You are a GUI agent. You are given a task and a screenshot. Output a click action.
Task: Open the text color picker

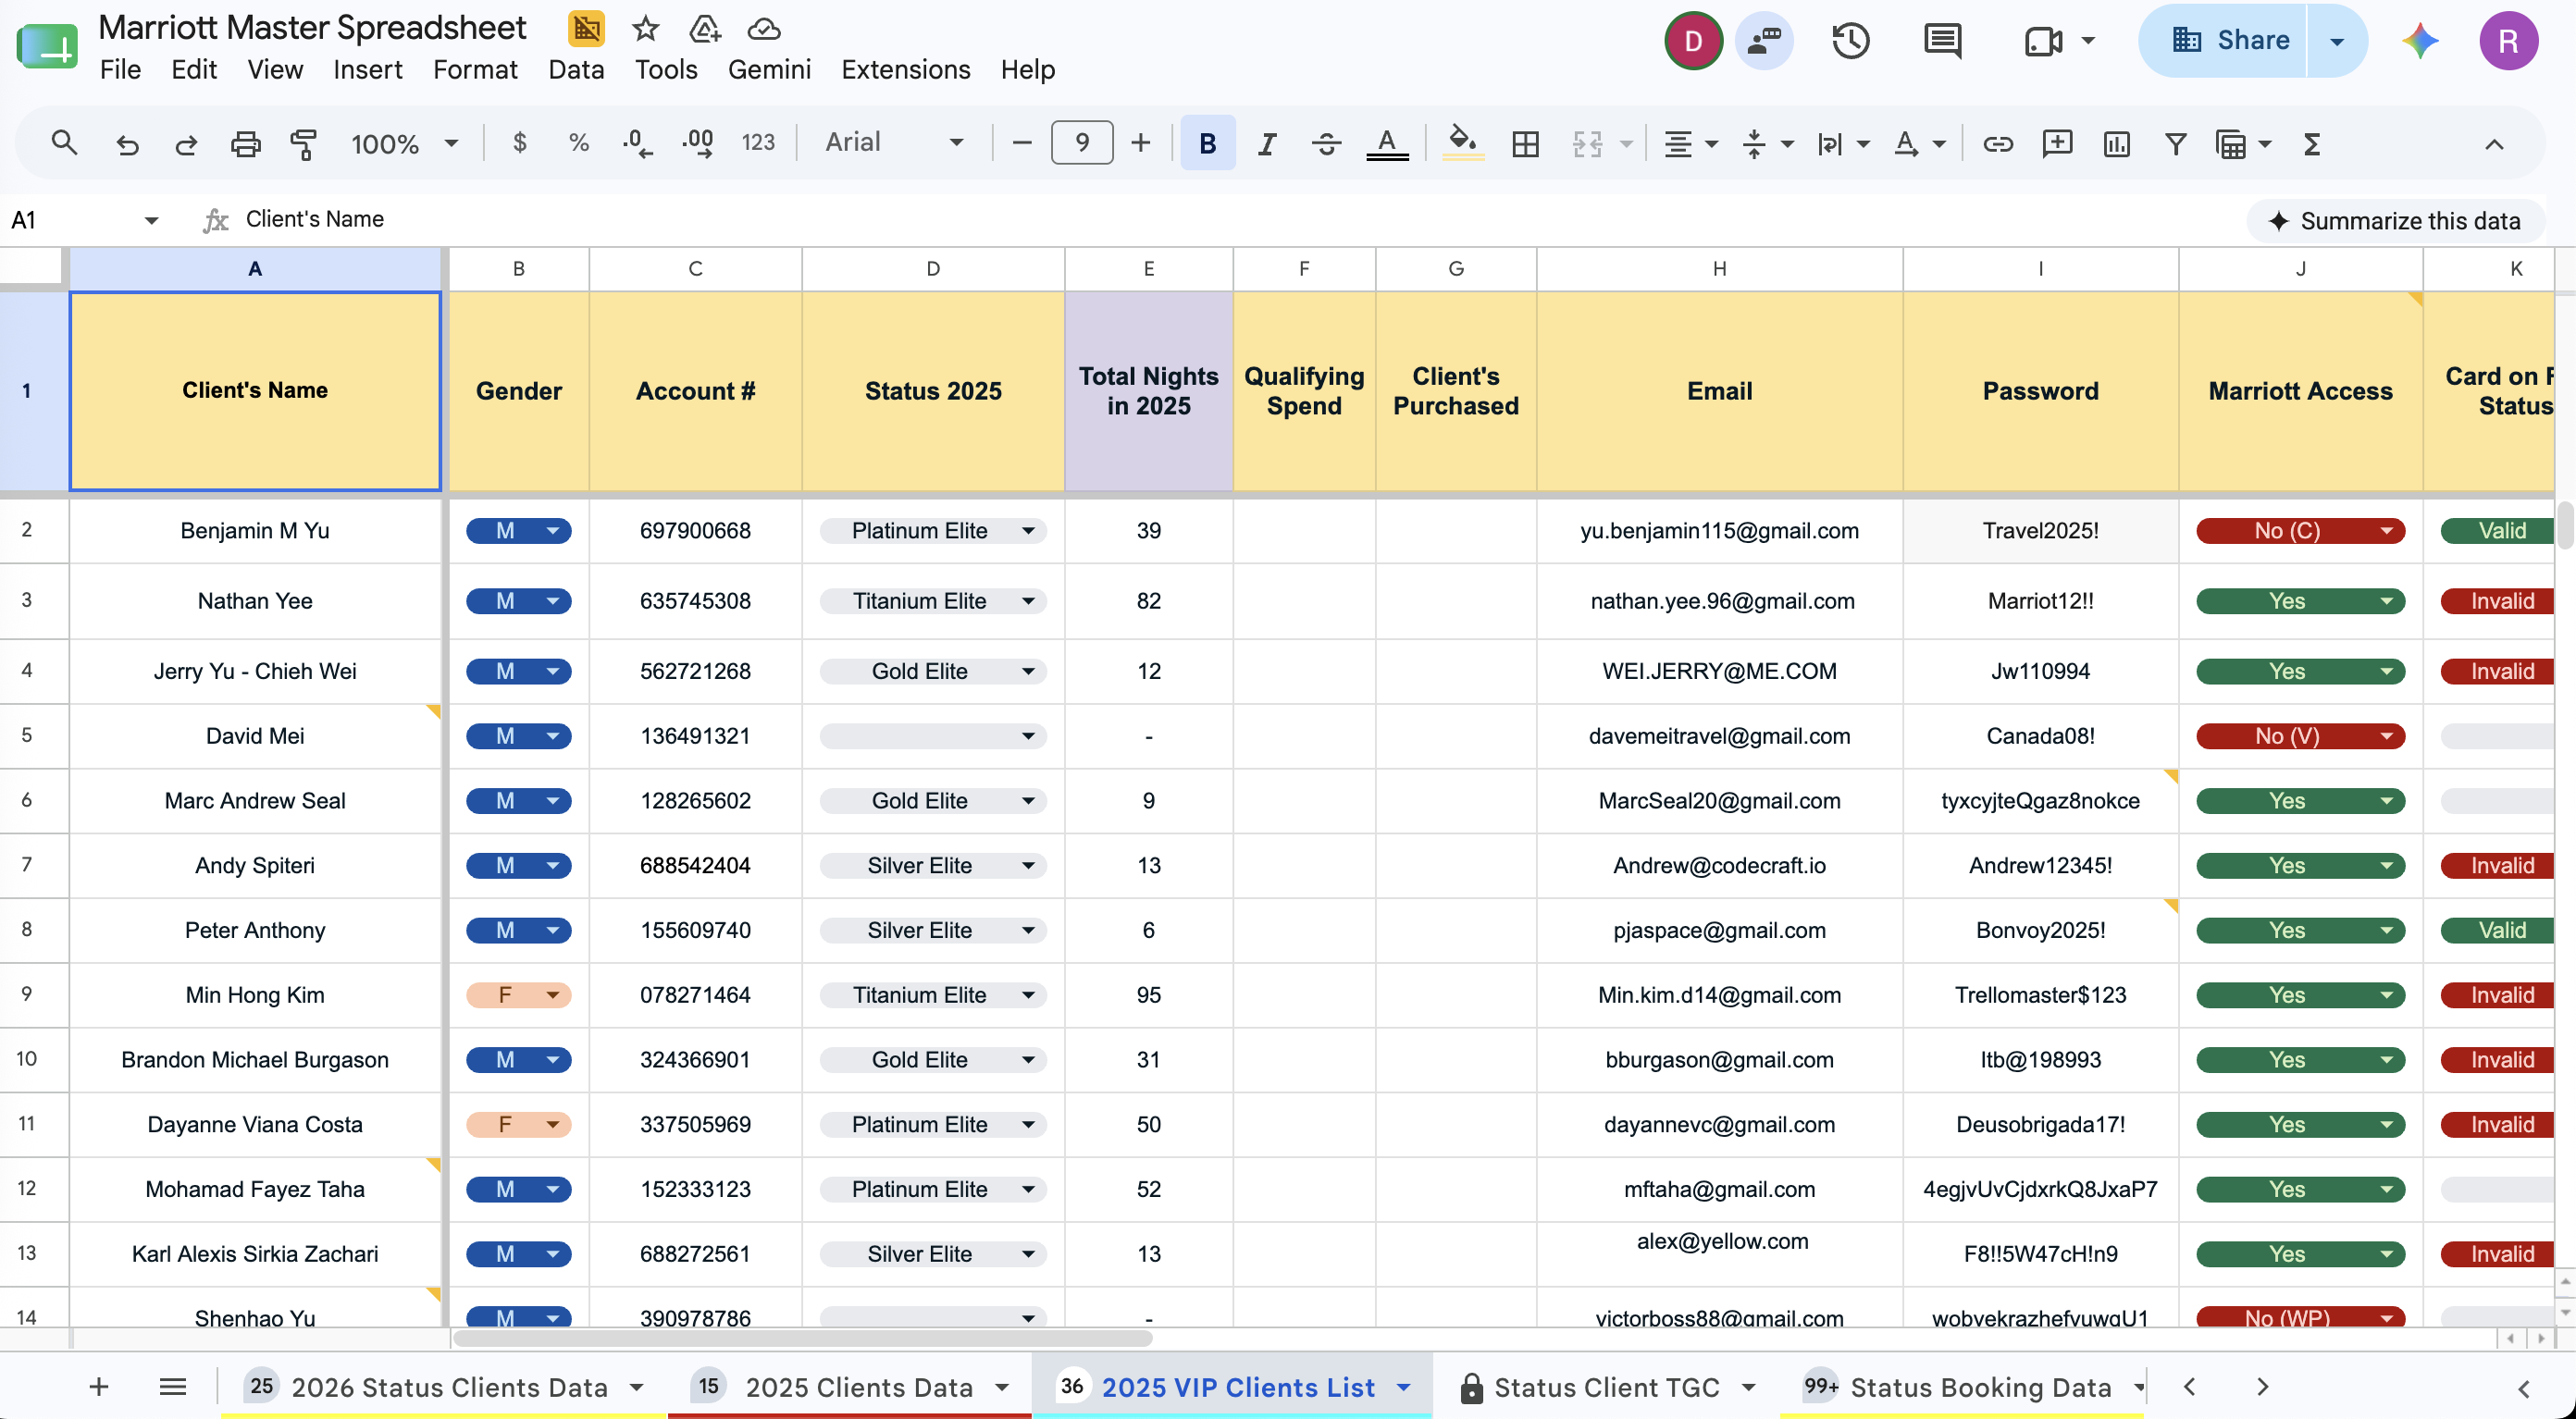point(1386,144)
